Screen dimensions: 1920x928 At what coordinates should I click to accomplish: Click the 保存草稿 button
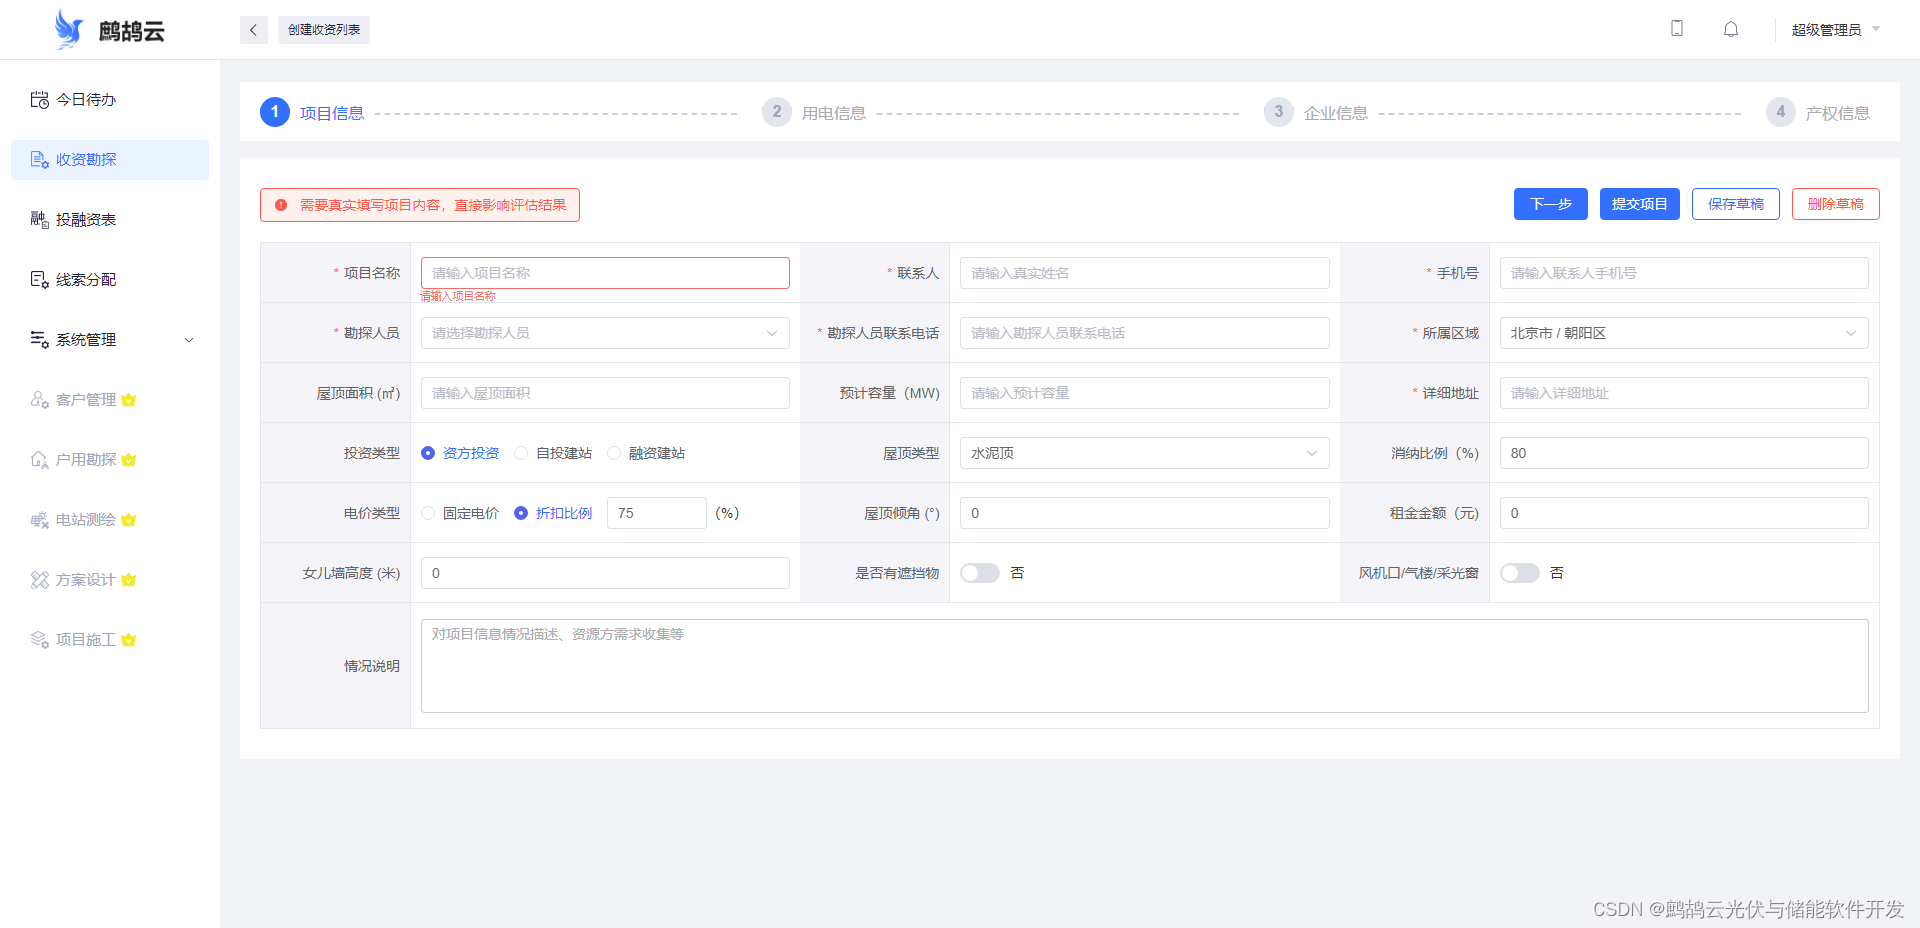(x=1736, y=204)
